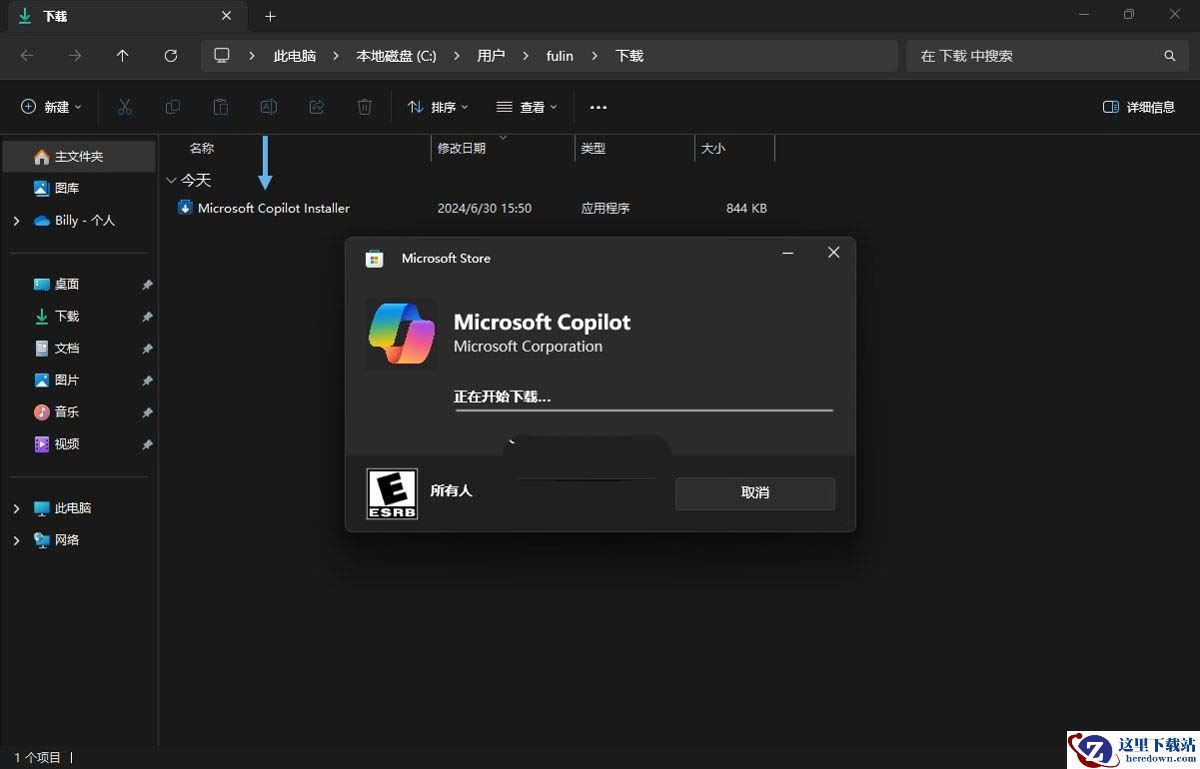1200x769 pixels.
Task: Select the Microsoft Copilot Installer file name
Action: click(274, 208)
